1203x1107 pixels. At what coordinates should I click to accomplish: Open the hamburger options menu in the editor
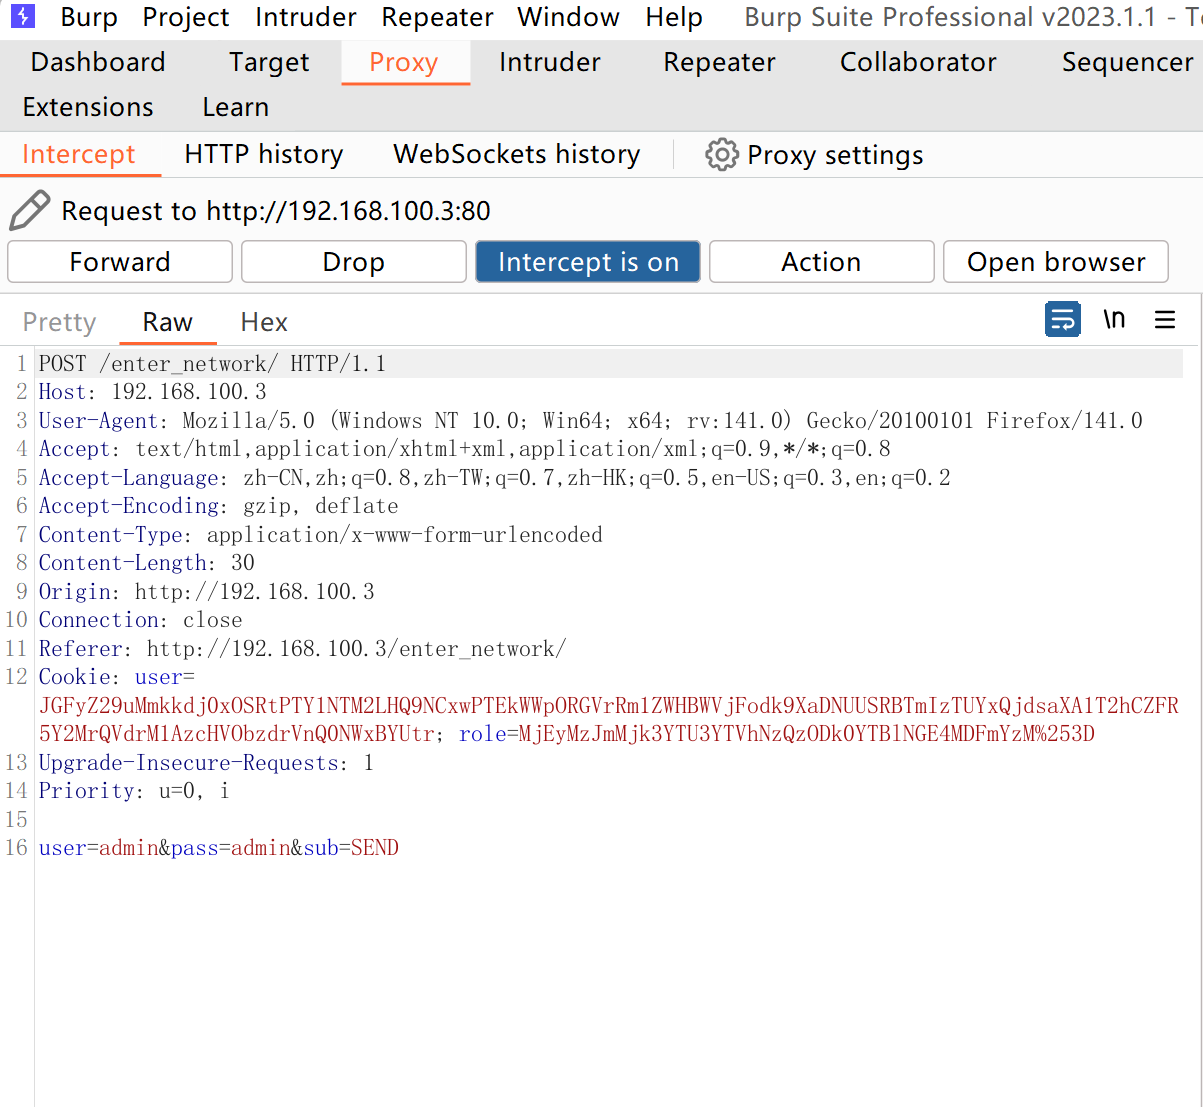1165,320
